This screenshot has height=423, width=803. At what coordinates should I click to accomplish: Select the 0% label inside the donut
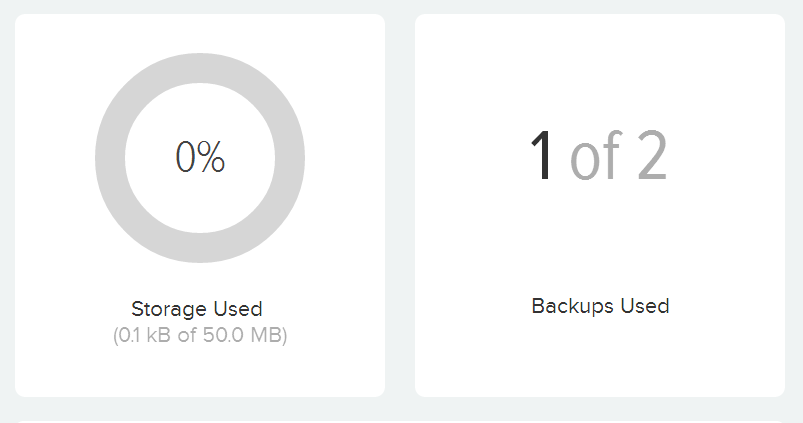click(x=200, y=157)
